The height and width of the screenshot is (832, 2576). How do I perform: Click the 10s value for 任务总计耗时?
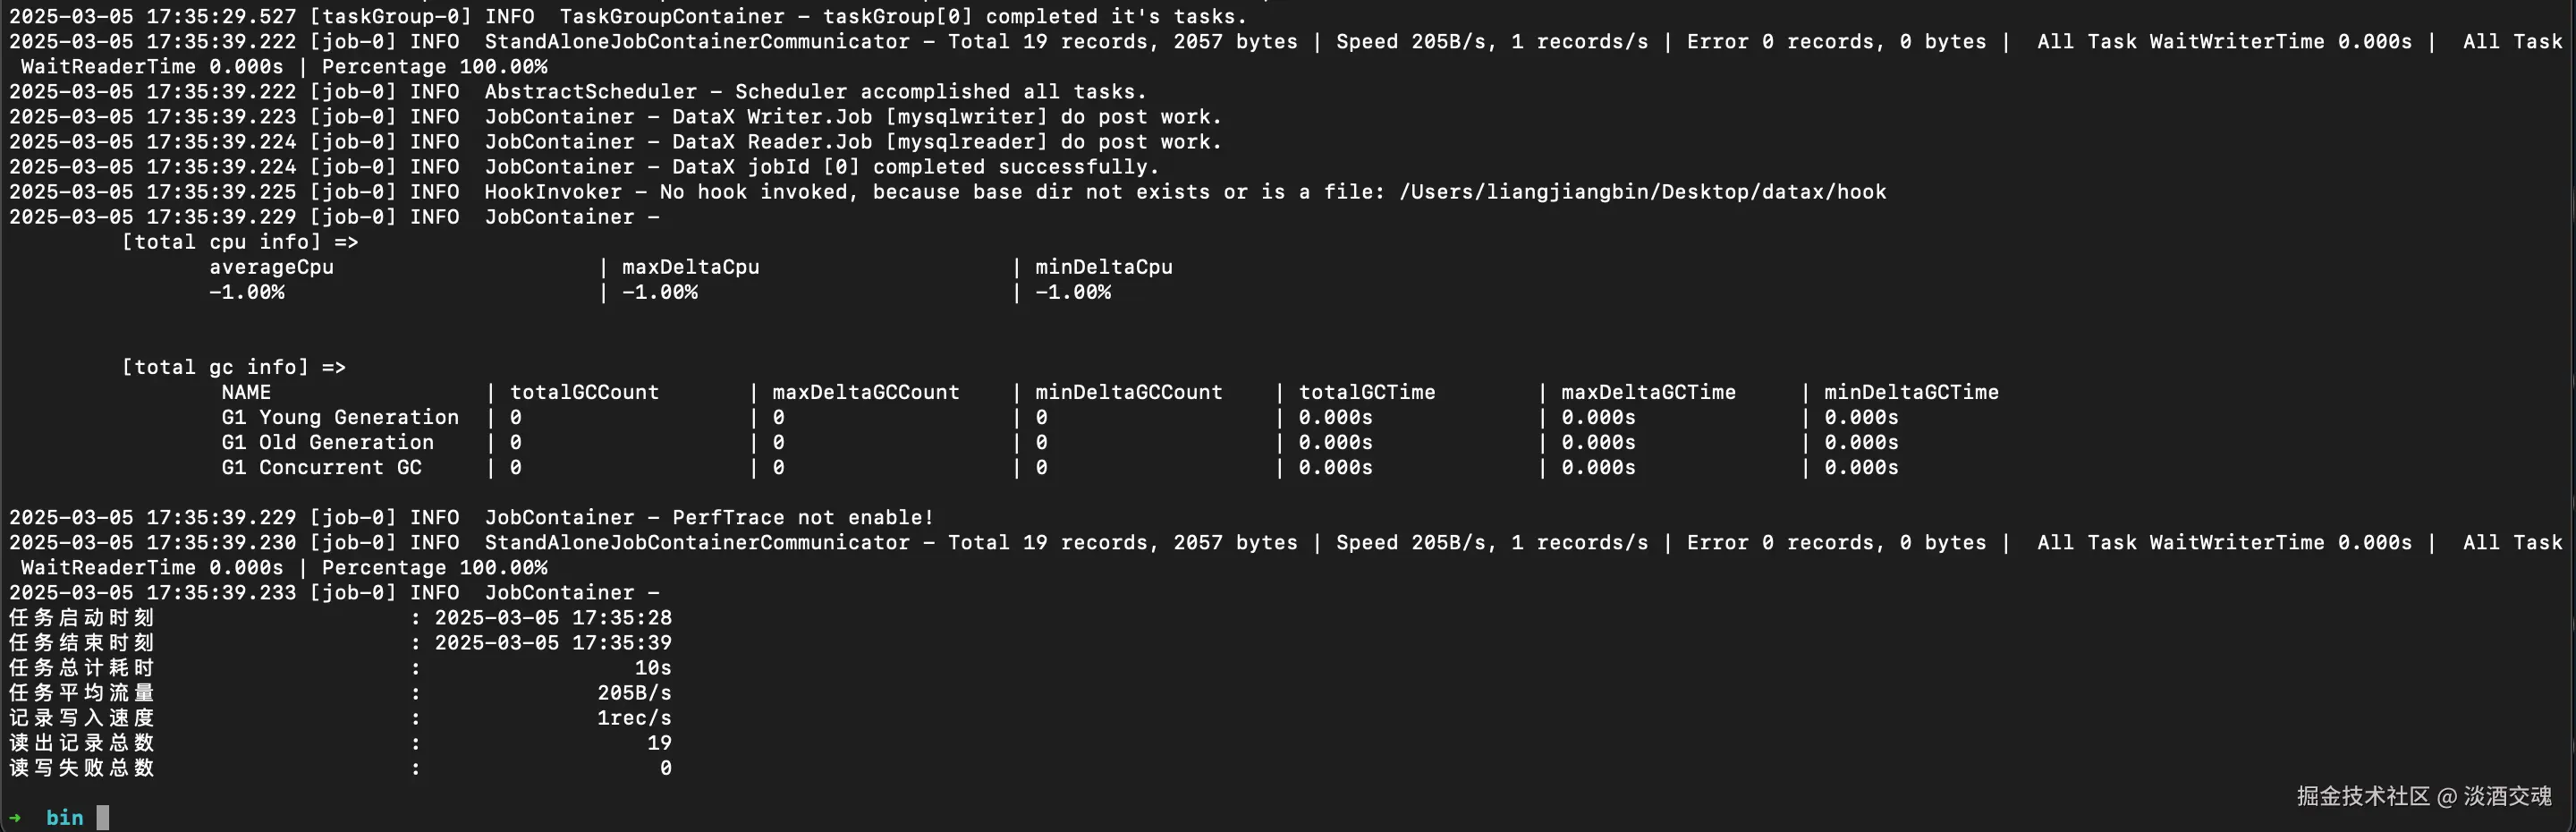pyautogui.click(x=653, y=667)
